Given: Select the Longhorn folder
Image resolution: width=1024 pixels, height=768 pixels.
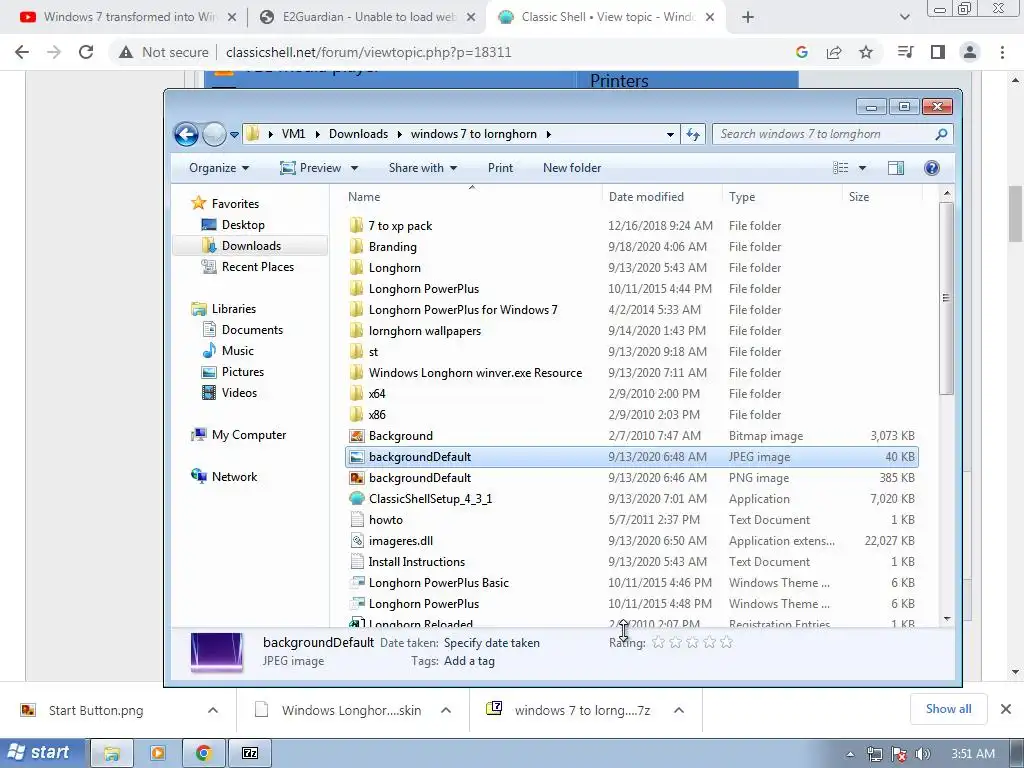Looking at the screenshot, I should (394, 268).
